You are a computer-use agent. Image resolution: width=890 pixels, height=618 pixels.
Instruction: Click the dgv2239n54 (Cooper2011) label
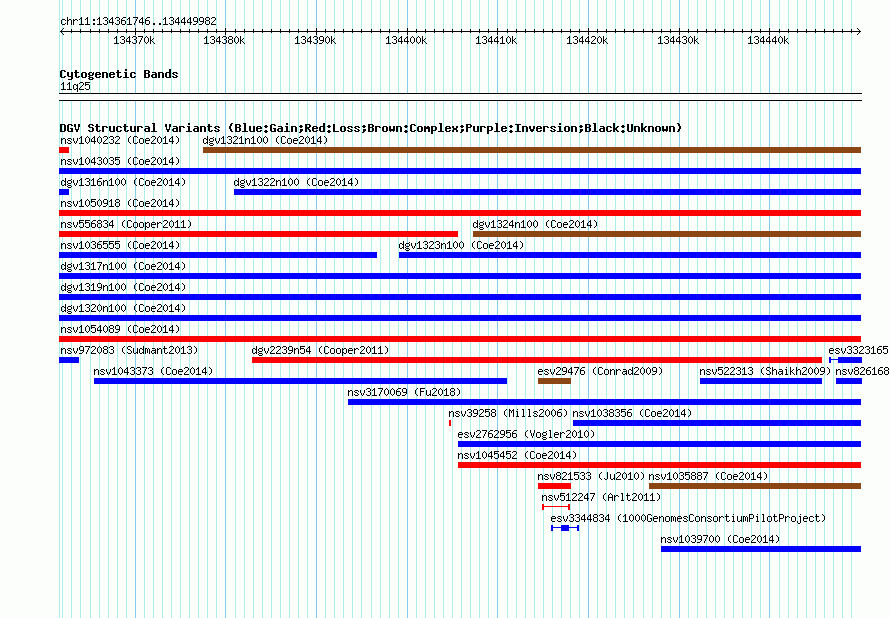pyautogui.click(x=320, y=350)
